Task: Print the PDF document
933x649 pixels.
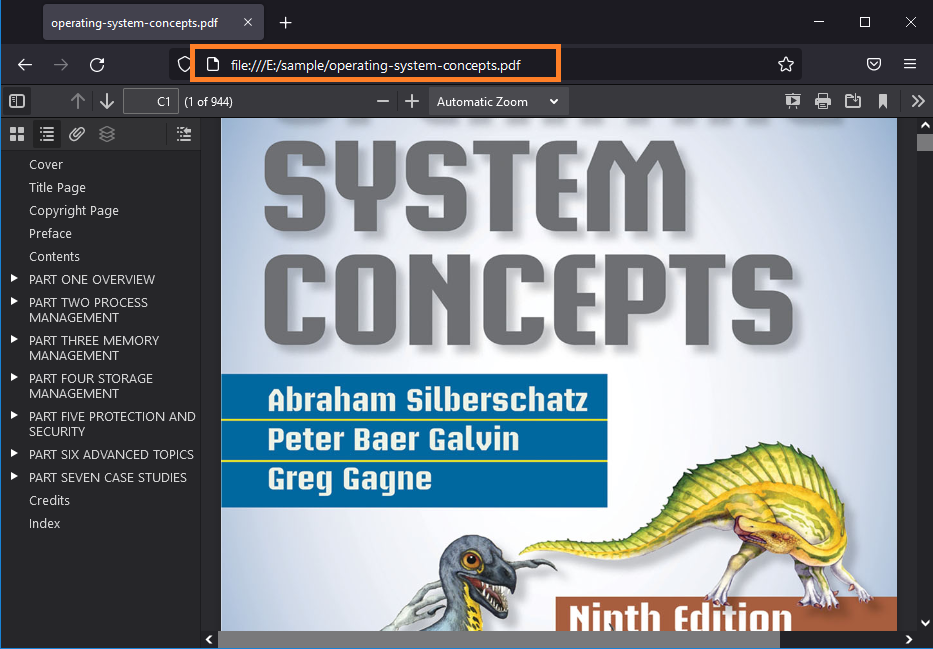Action: [822, 101]
